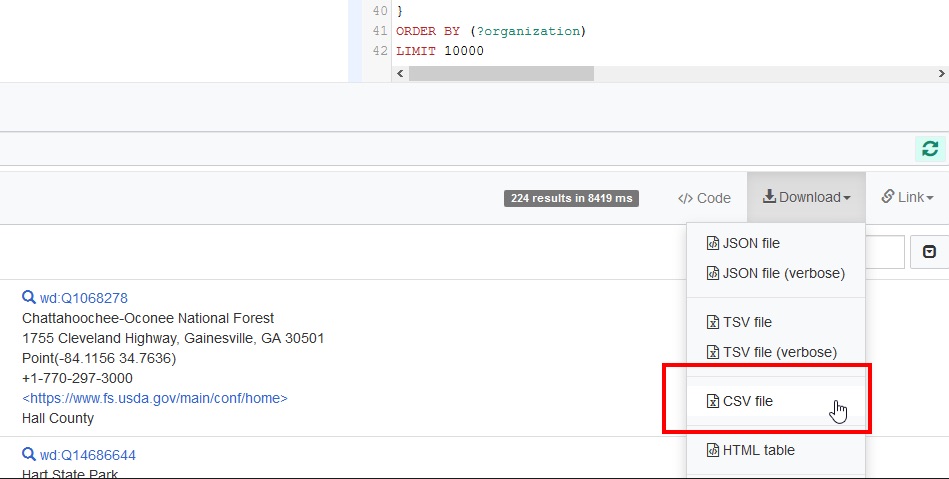Viewport: 949px width, 479px height.
Task: Click 'ORDER BY (?organization)' query line
Action: pos(491,31)
